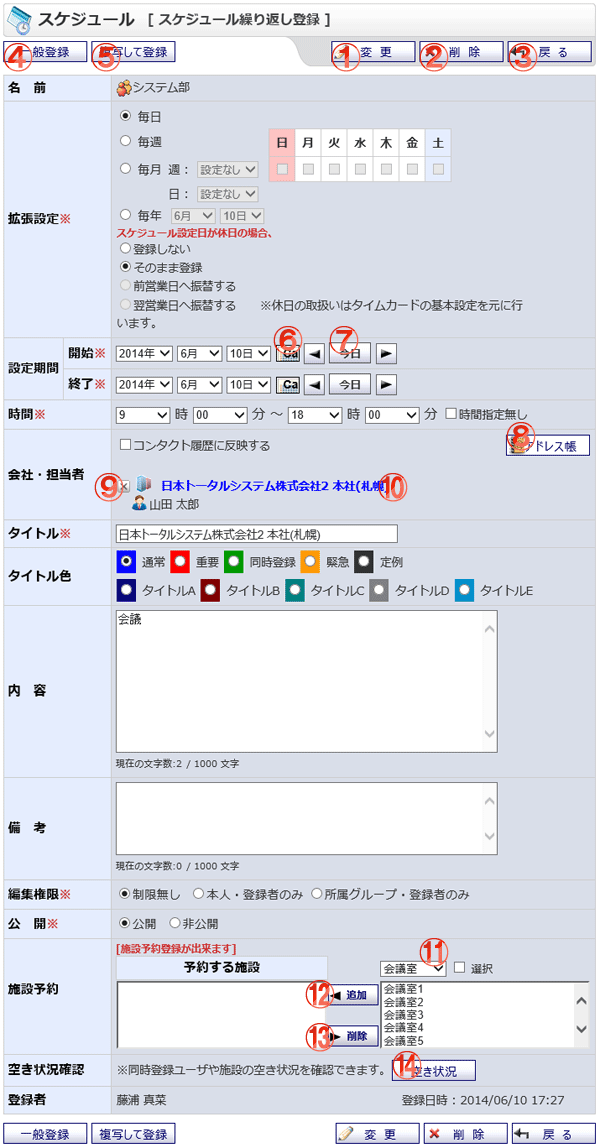Select 会議室3 in facility list
The height and width of the screenshot is (1148, 600).
point(403,1015)
